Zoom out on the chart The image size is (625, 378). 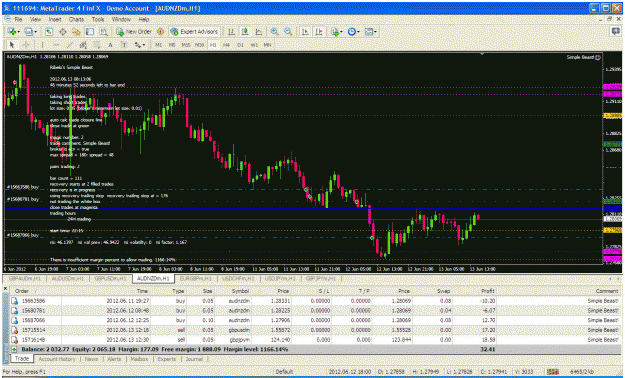[288, 32]
